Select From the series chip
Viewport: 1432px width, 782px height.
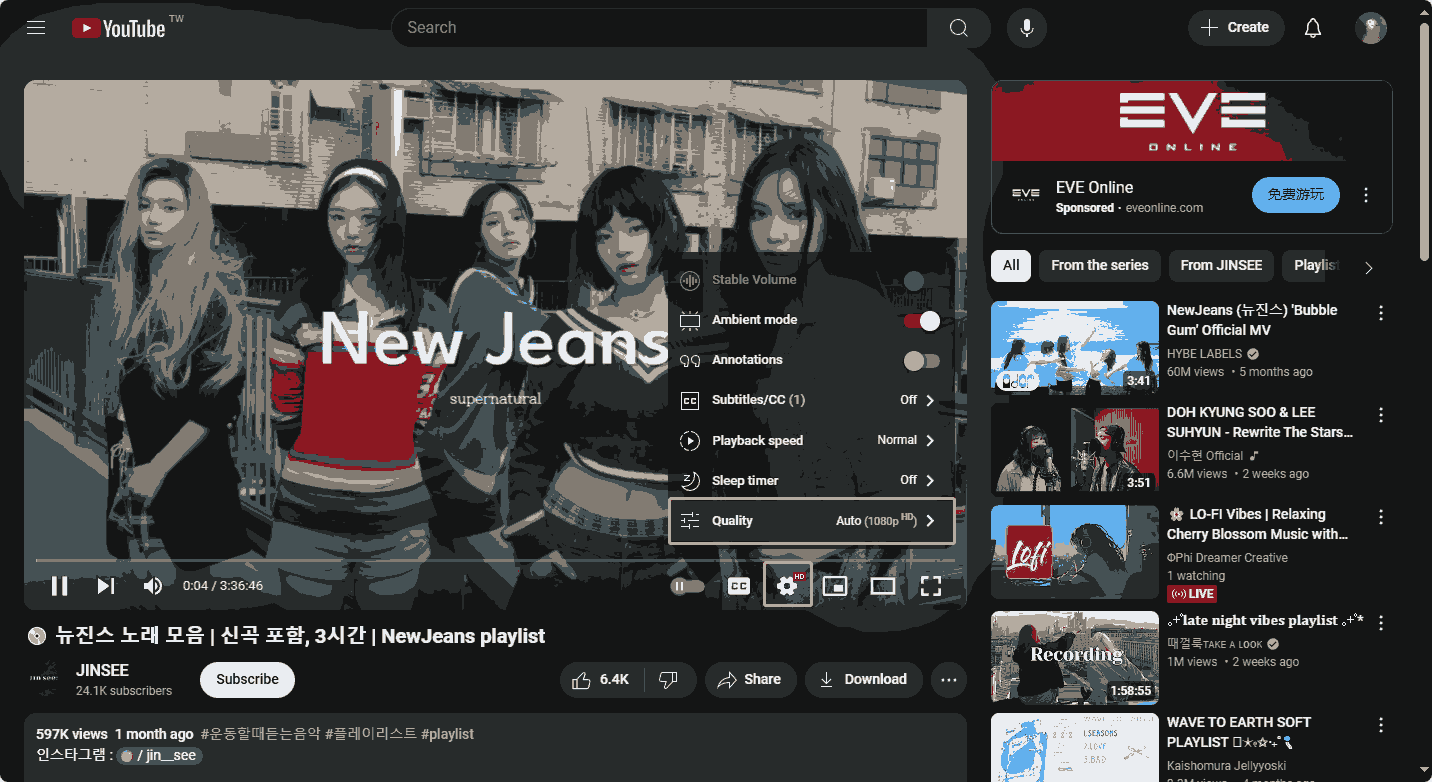tap(1099, 266)
